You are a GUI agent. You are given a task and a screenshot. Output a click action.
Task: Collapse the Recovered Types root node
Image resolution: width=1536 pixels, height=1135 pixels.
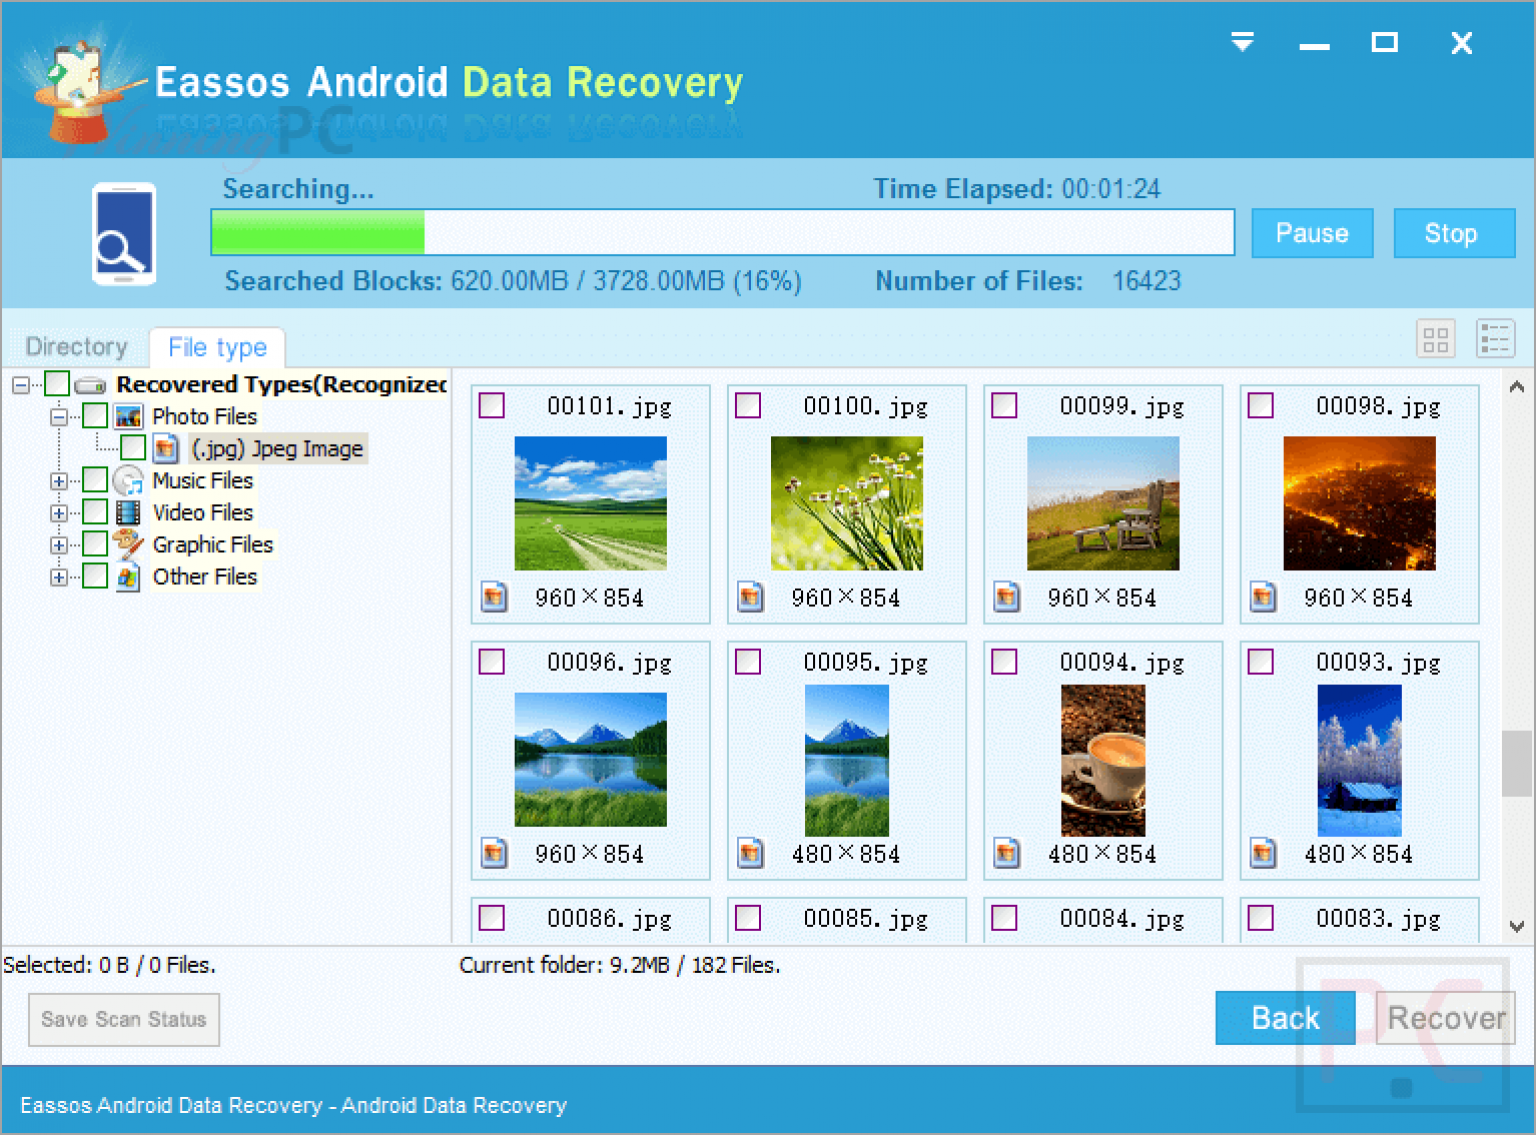(x=20, y=385)
